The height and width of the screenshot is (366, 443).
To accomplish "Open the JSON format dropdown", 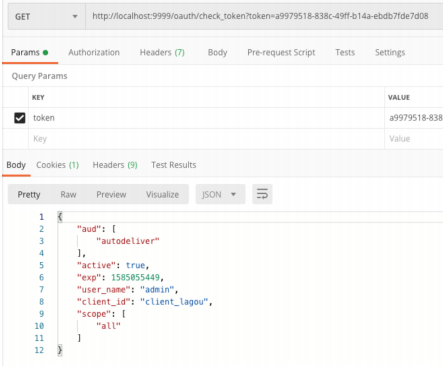I will pos(220,194).
